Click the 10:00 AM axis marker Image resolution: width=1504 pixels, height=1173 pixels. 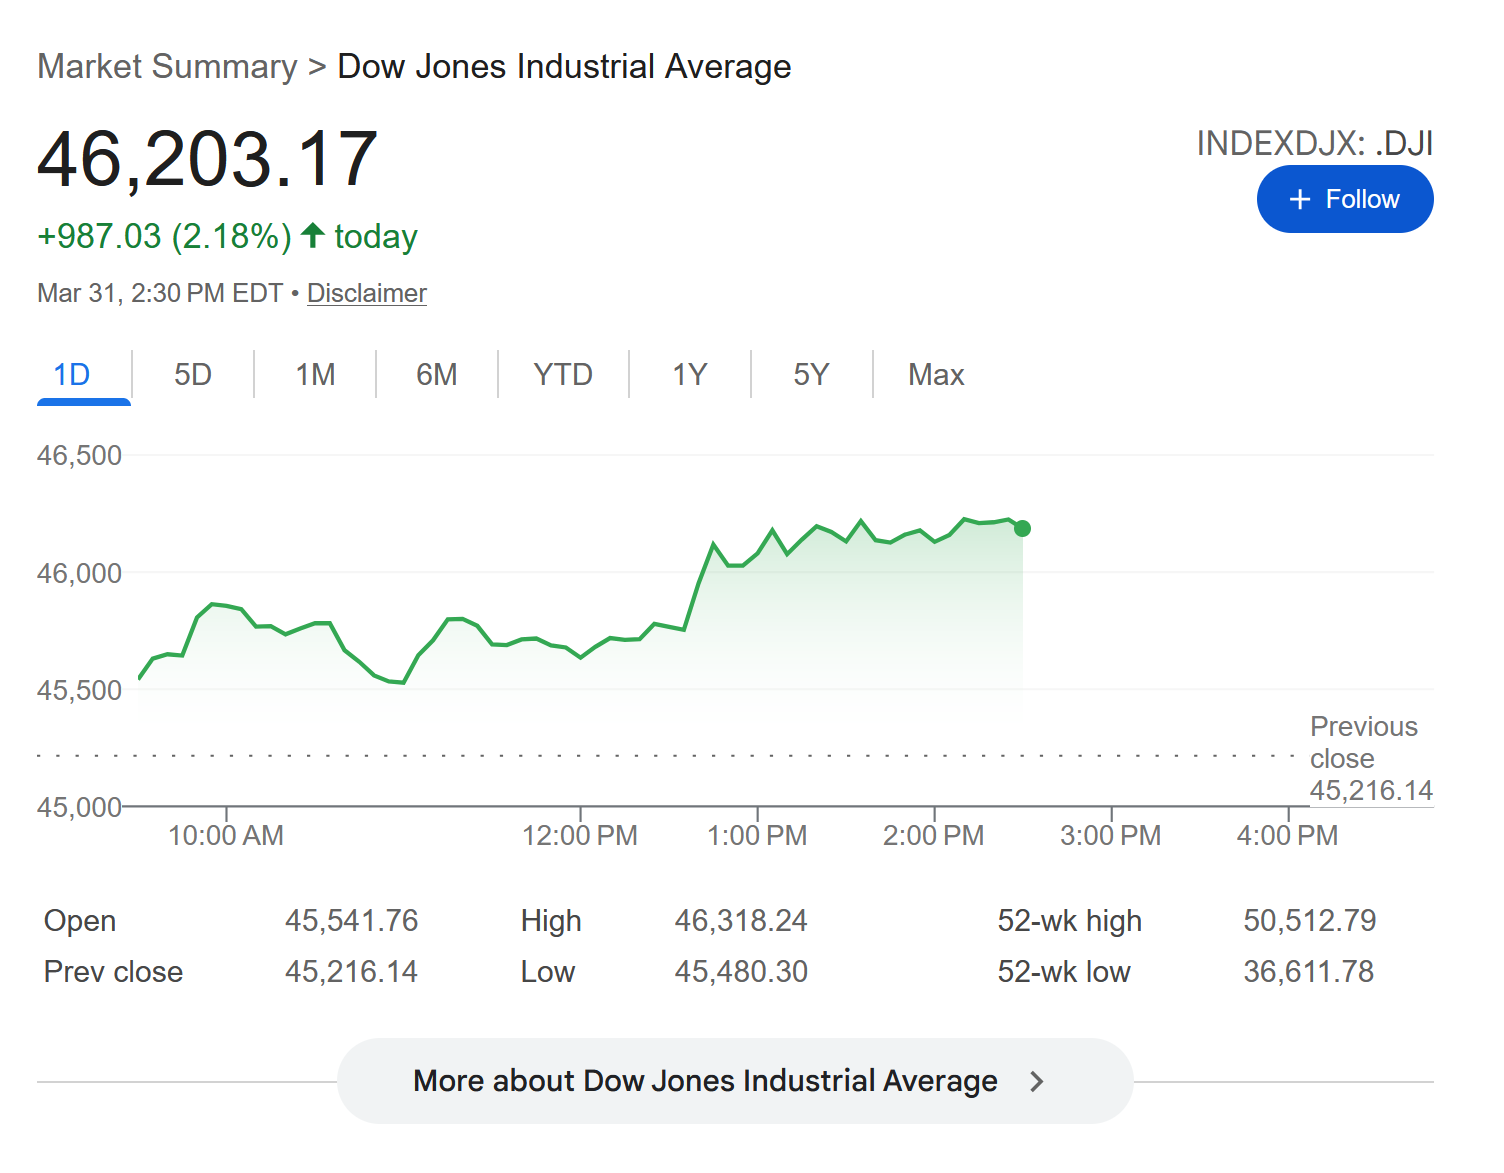(226, 835)
